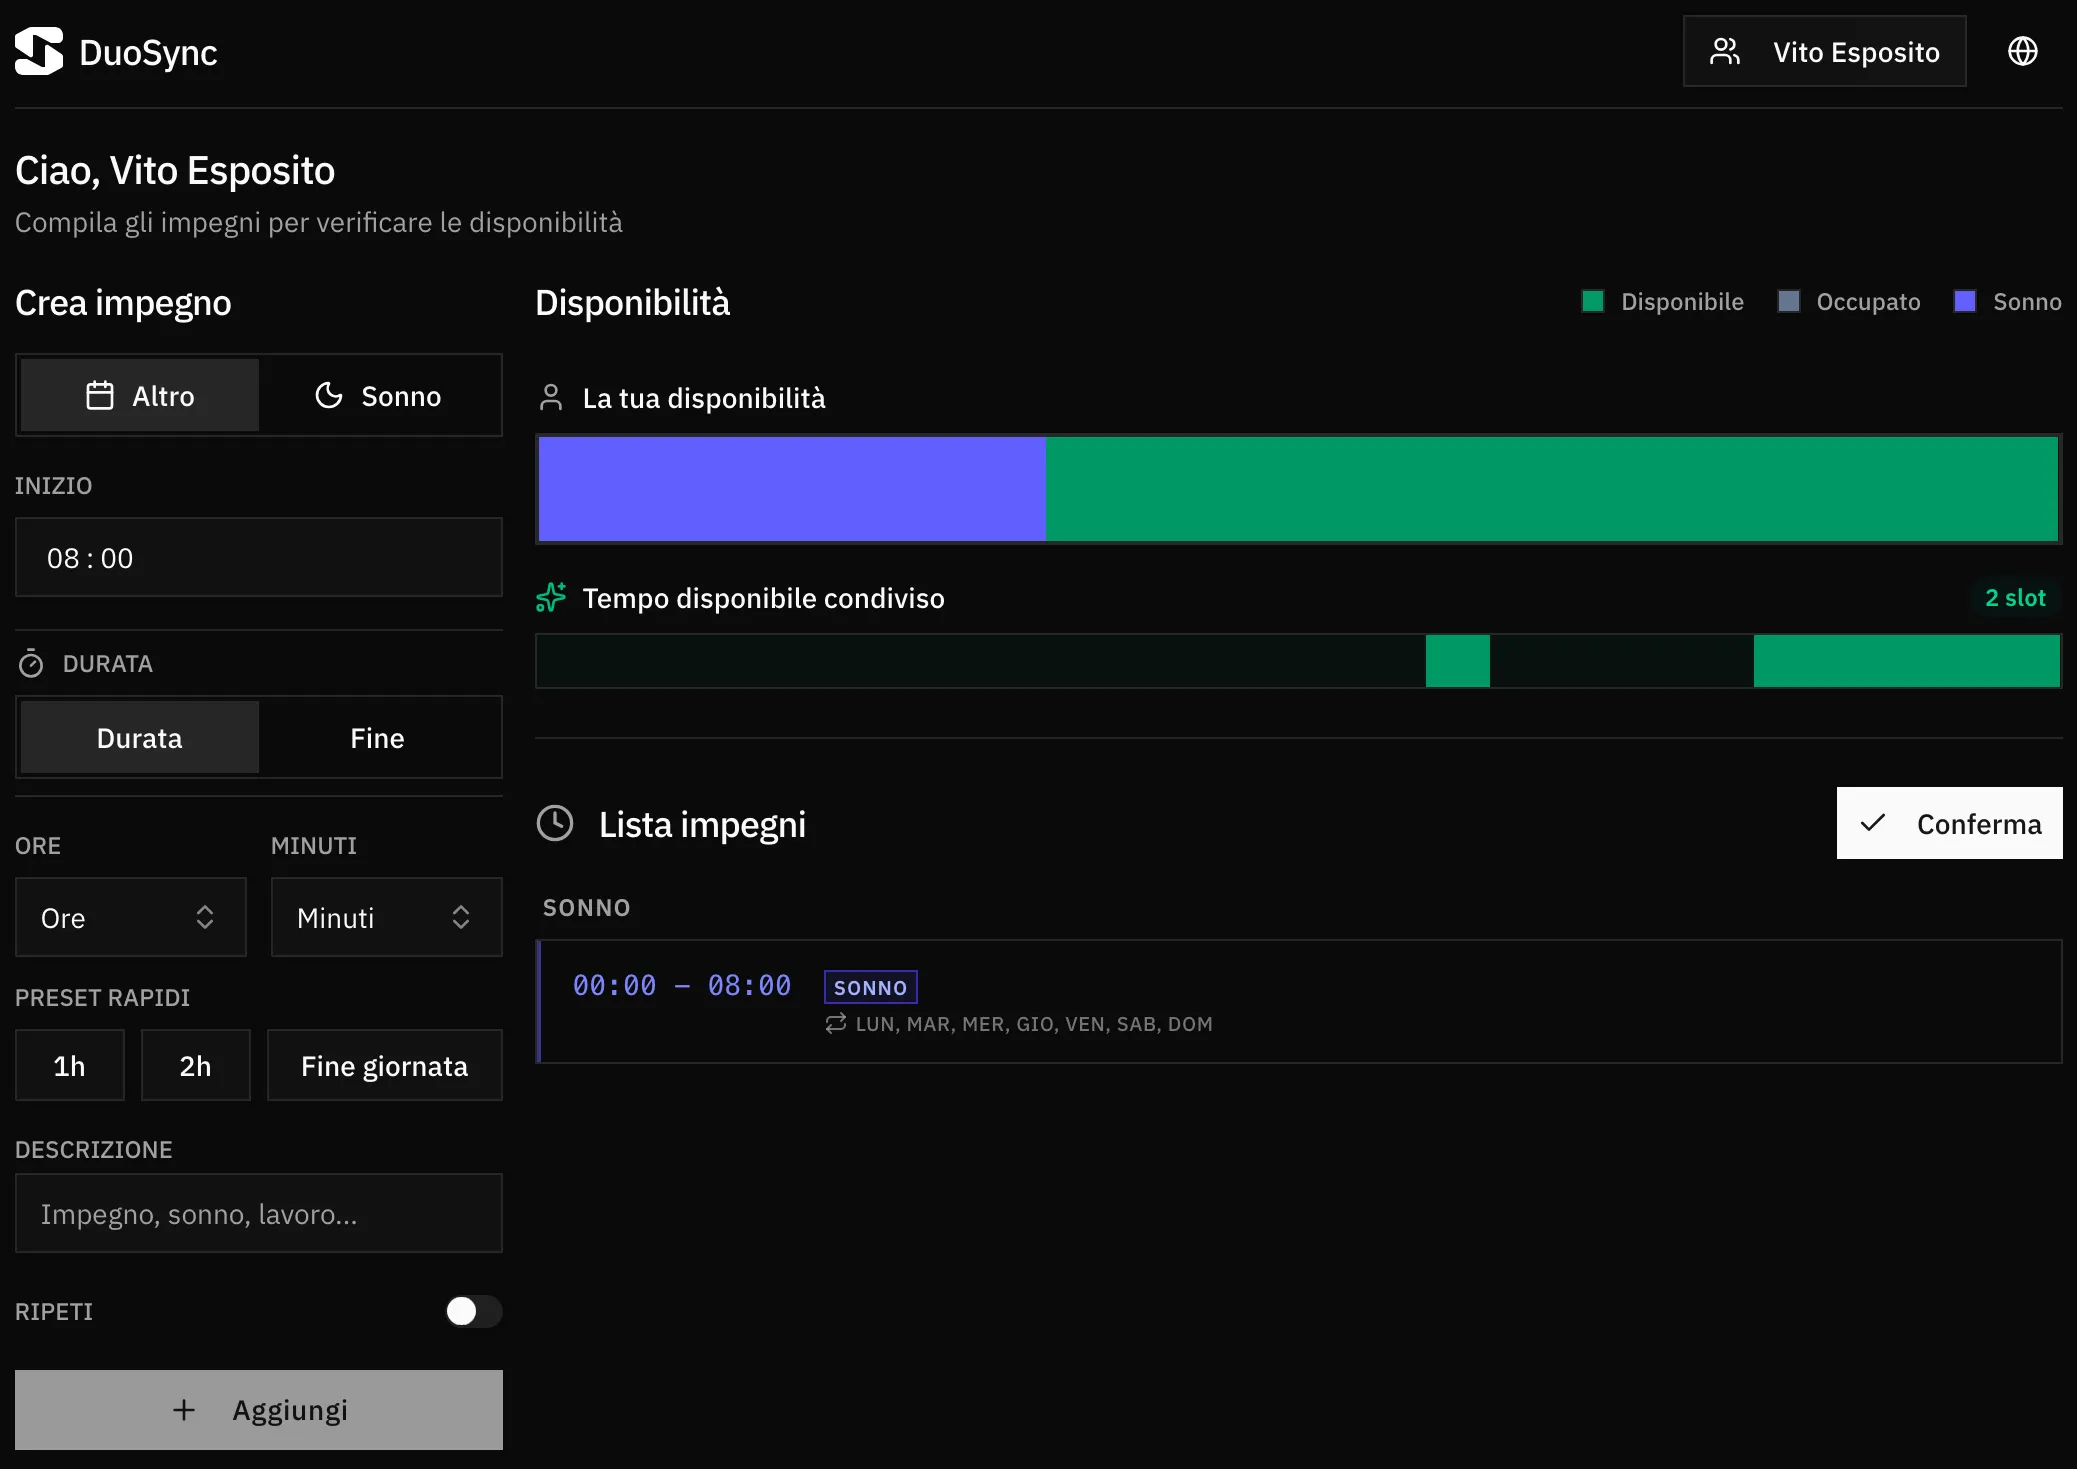Click the DuoSync logo icon
Screen dimensions: 2077x1469
point(37,51)
